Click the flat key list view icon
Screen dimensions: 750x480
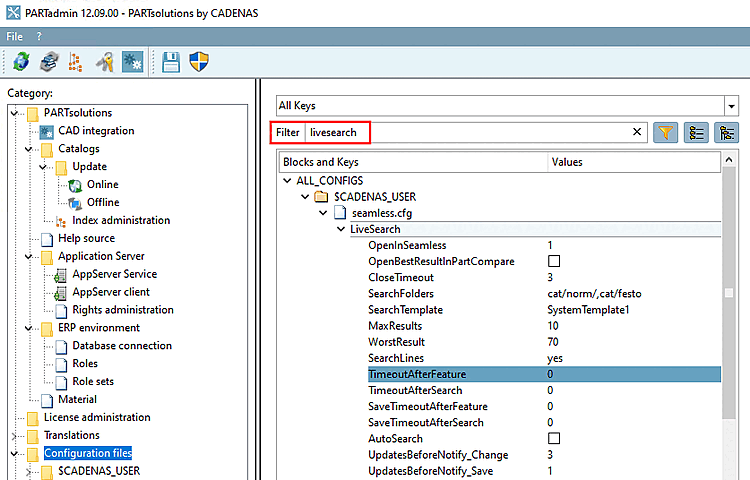[695, 132]
